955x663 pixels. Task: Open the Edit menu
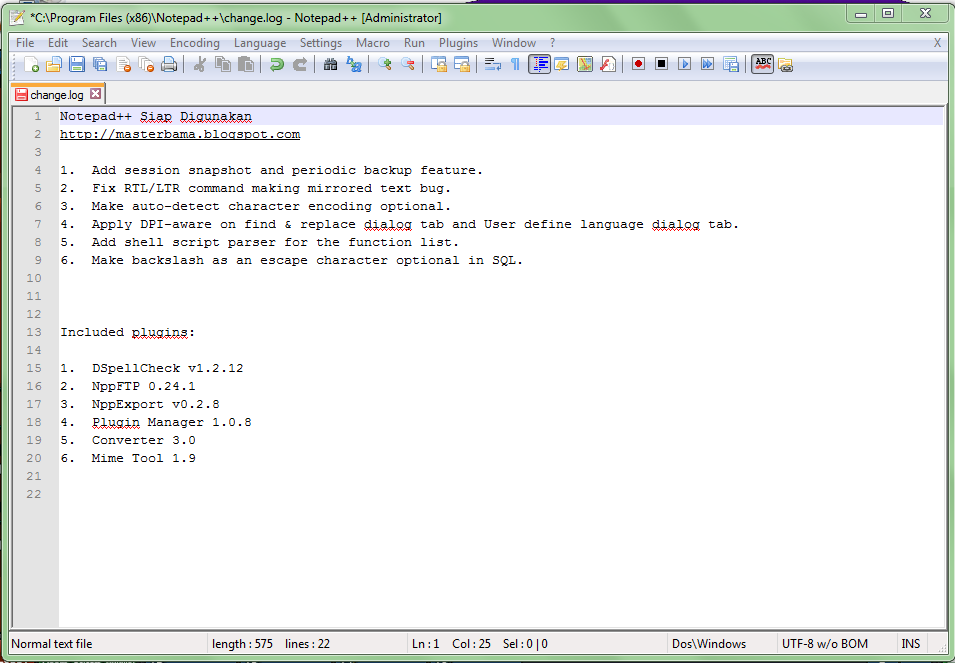pos(58,43)
